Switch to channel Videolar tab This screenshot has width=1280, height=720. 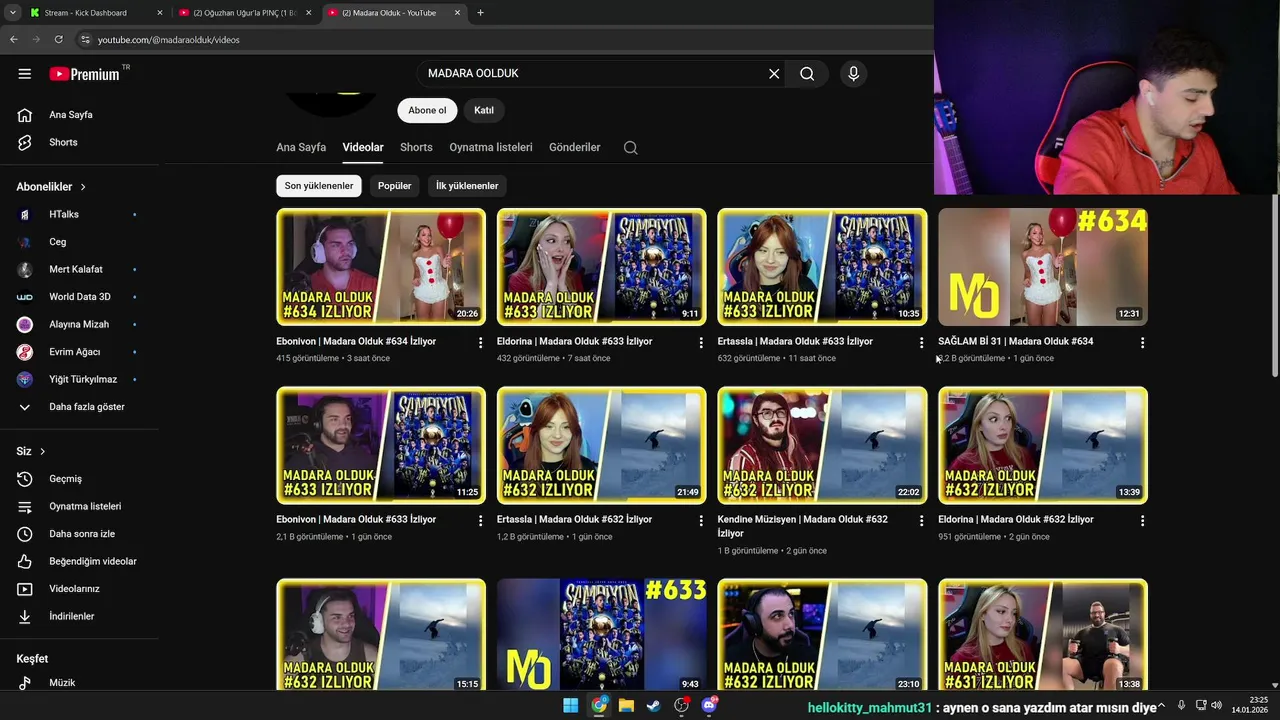[363, 147]
